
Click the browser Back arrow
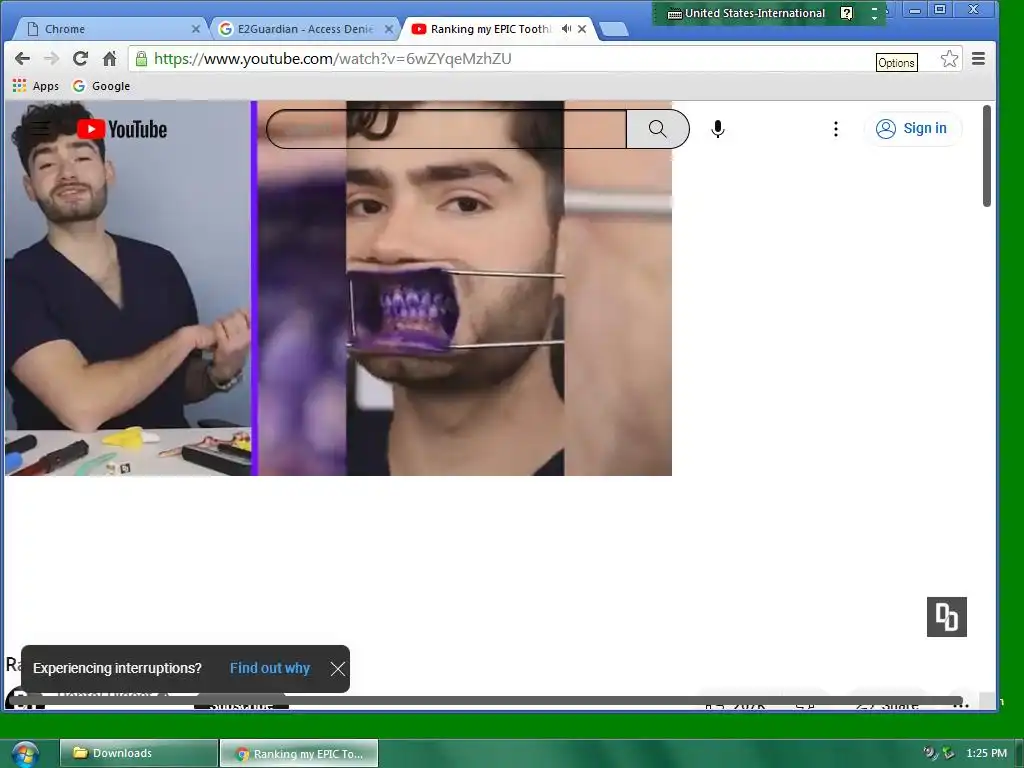(x=22, y=59)
